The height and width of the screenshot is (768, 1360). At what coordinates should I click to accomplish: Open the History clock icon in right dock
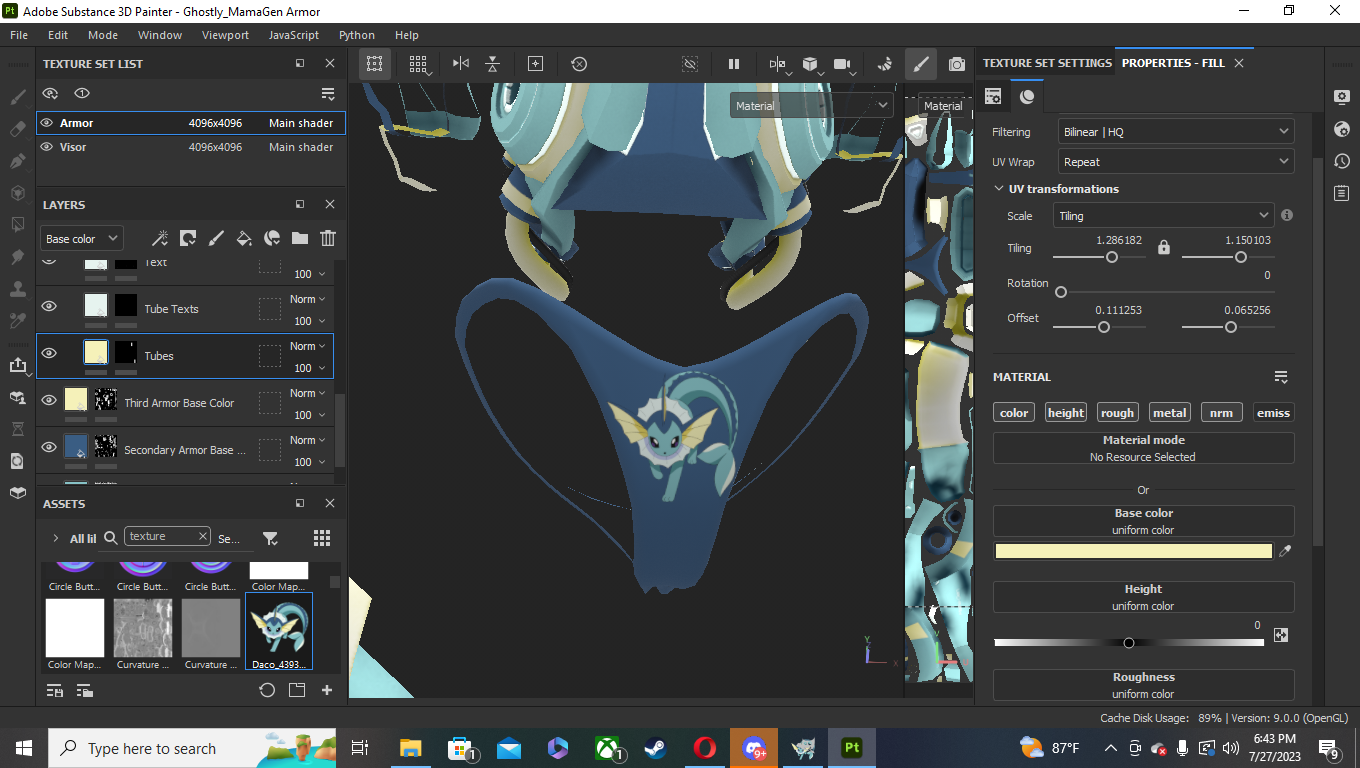click(x=1342, y=161)
